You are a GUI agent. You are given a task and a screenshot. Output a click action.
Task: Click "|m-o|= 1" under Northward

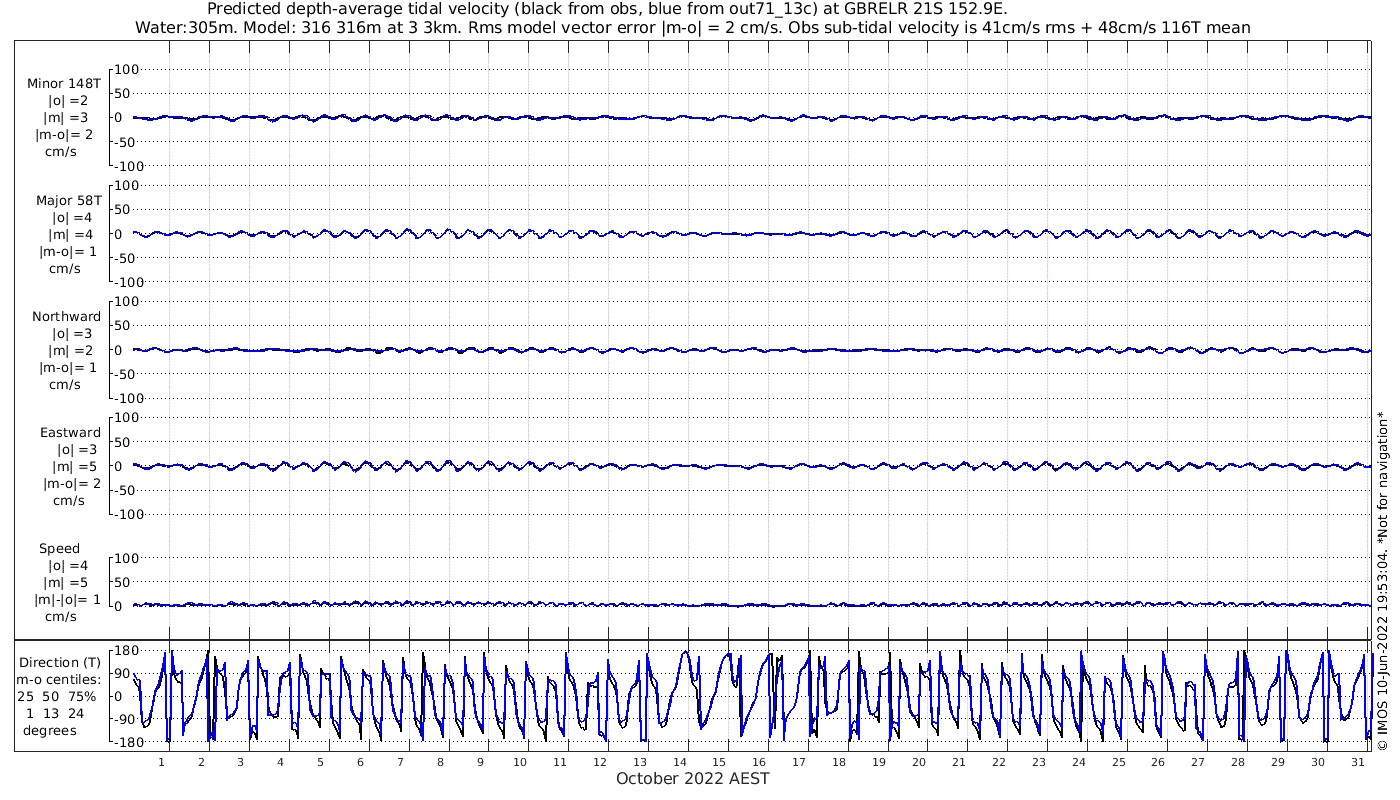click(67, 367)
